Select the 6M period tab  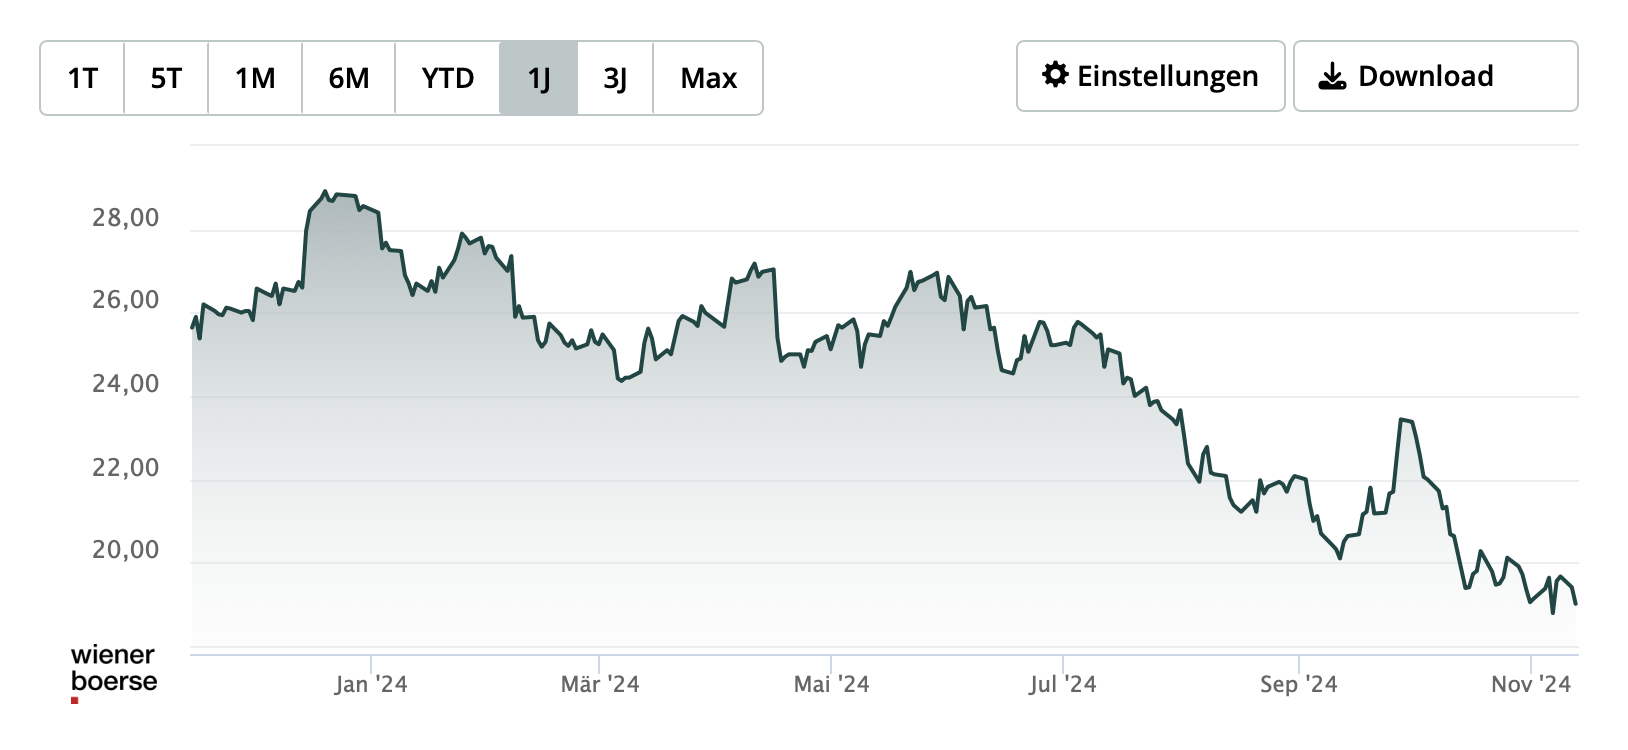pos(349,78)
